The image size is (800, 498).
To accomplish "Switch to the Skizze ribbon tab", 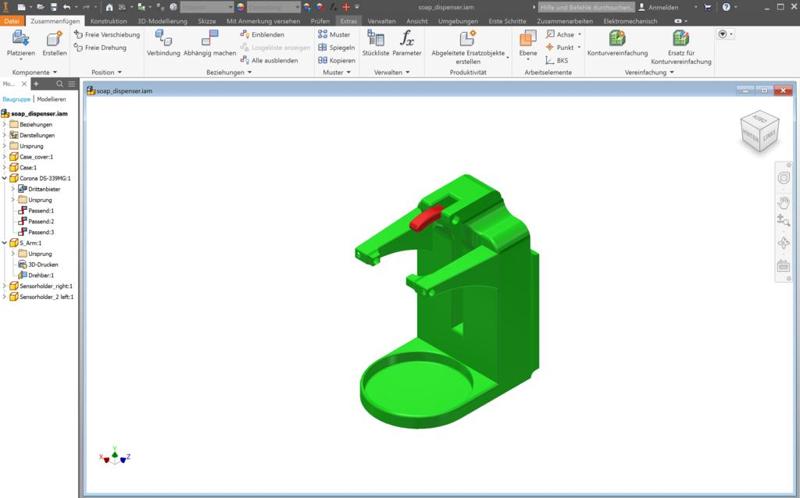I will tap(207, 21).
